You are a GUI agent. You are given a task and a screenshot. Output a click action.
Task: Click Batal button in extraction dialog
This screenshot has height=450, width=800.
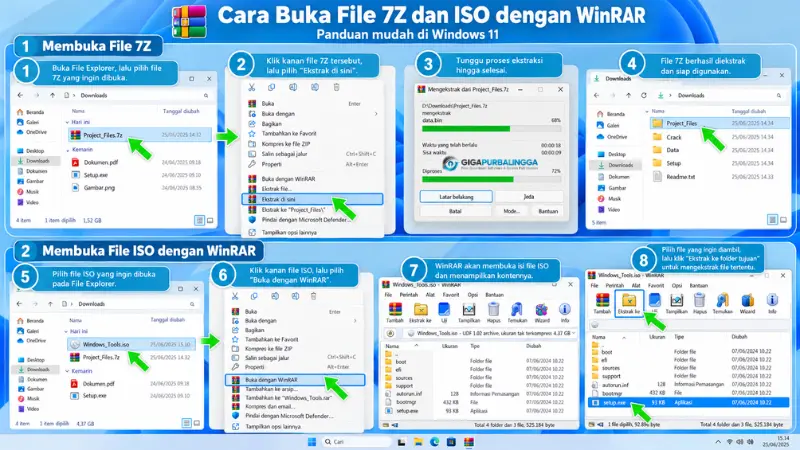coord(455,211)
